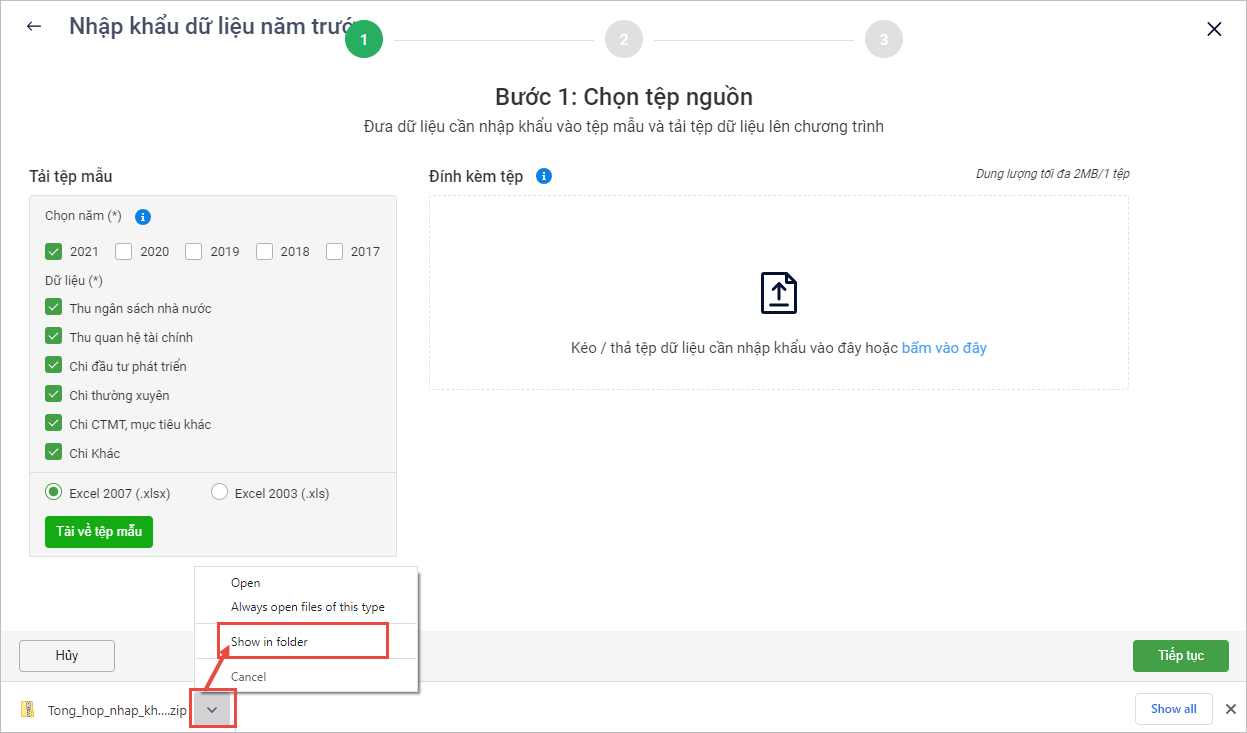The image size is (1247, 733).
Task: Click the back arrow icon
Action: (x=34, y=27)
